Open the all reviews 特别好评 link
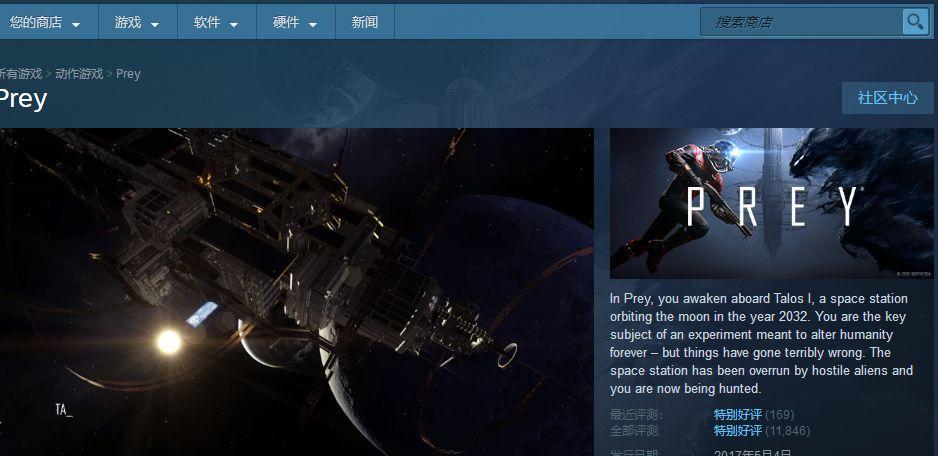938x456 pixels. pyautogui.click(x=738, y=430)
